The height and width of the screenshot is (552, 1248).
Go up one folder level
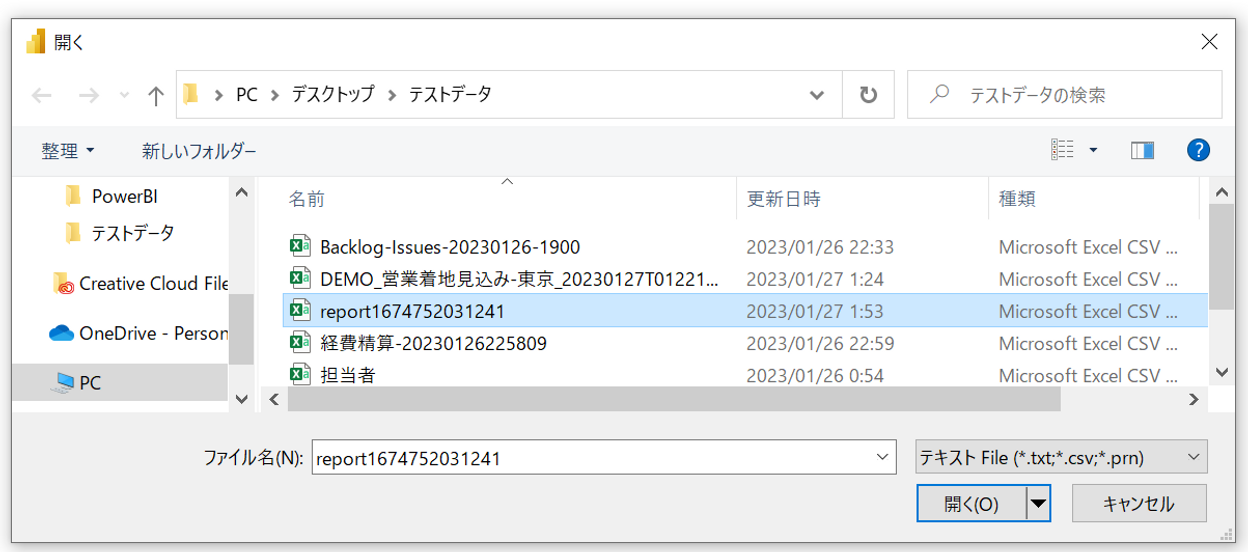coord(155,95)
